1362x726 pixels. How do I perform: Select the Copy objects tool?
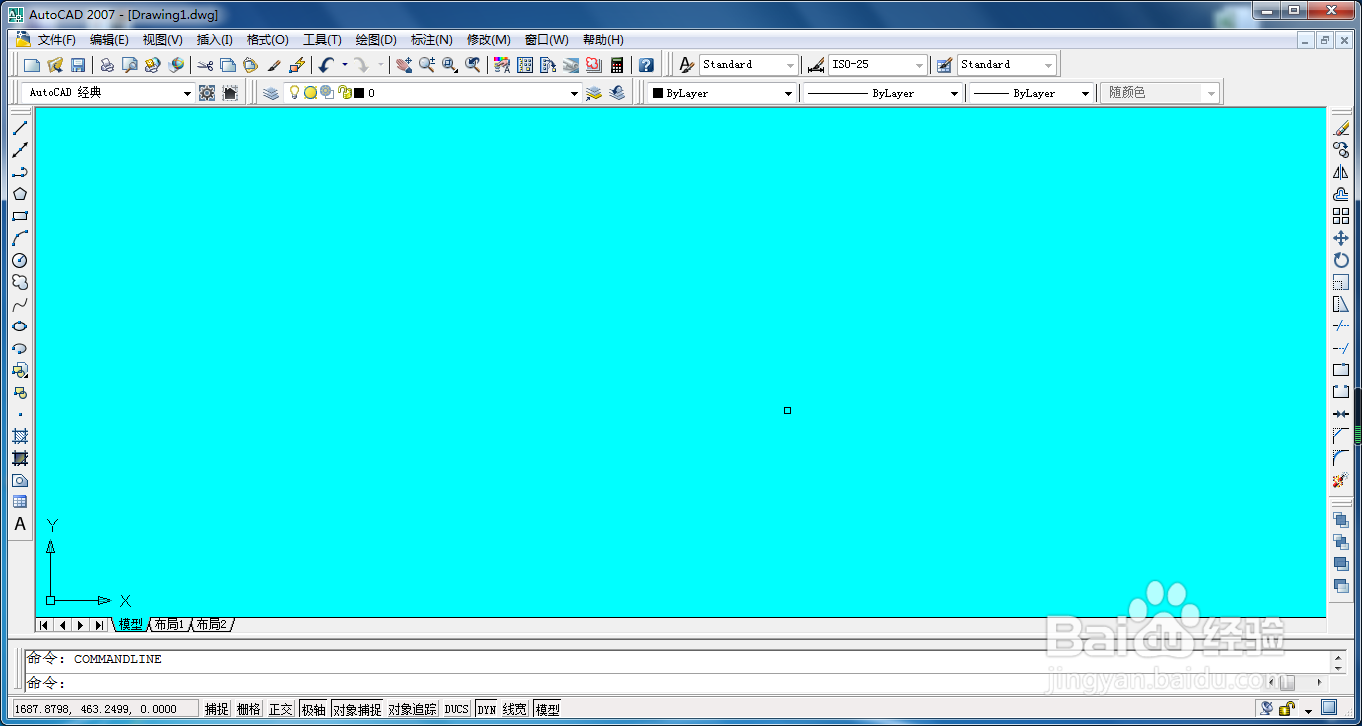click(1341, 150)
